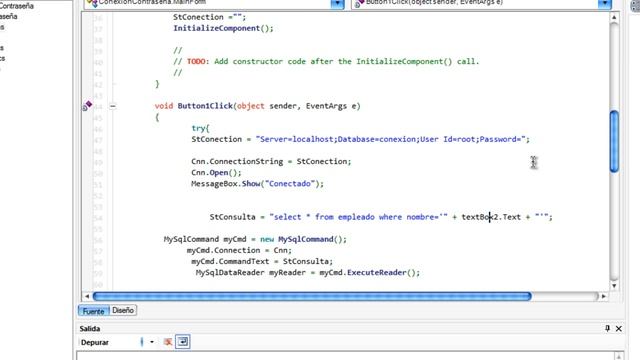Switch to the Diseño tab

[x=123, y=310]
